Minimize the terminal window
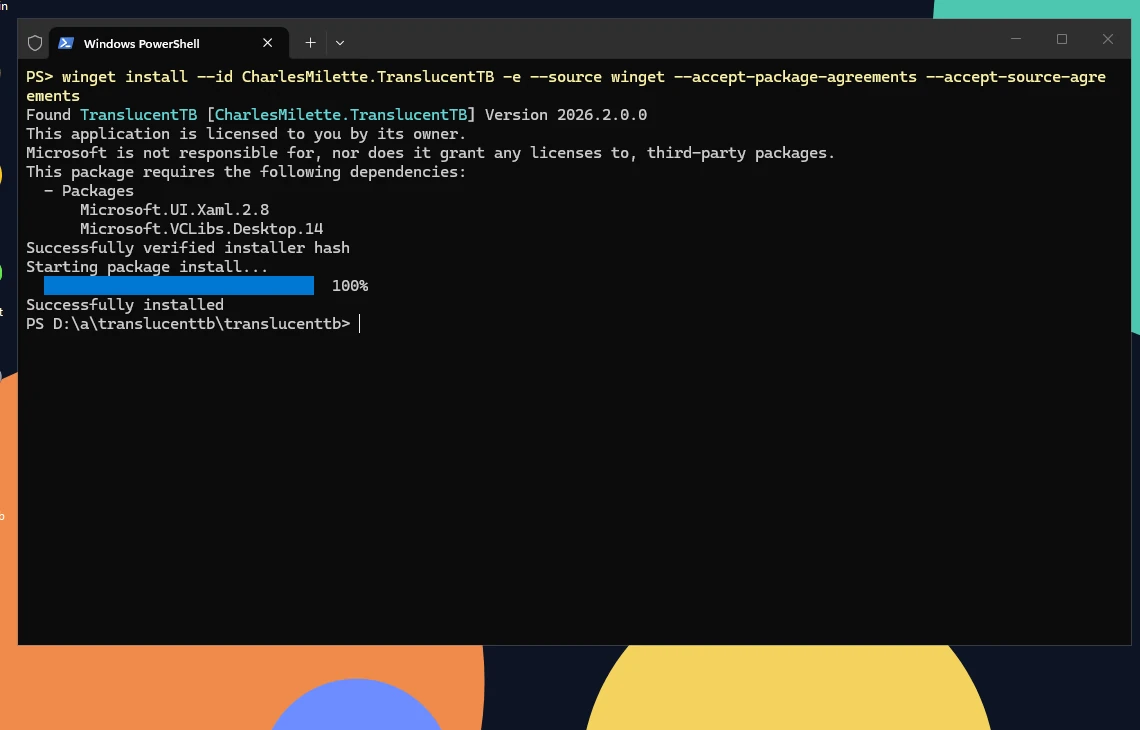The width and height of the screenshot is (1140, 730). (1016, 39)
